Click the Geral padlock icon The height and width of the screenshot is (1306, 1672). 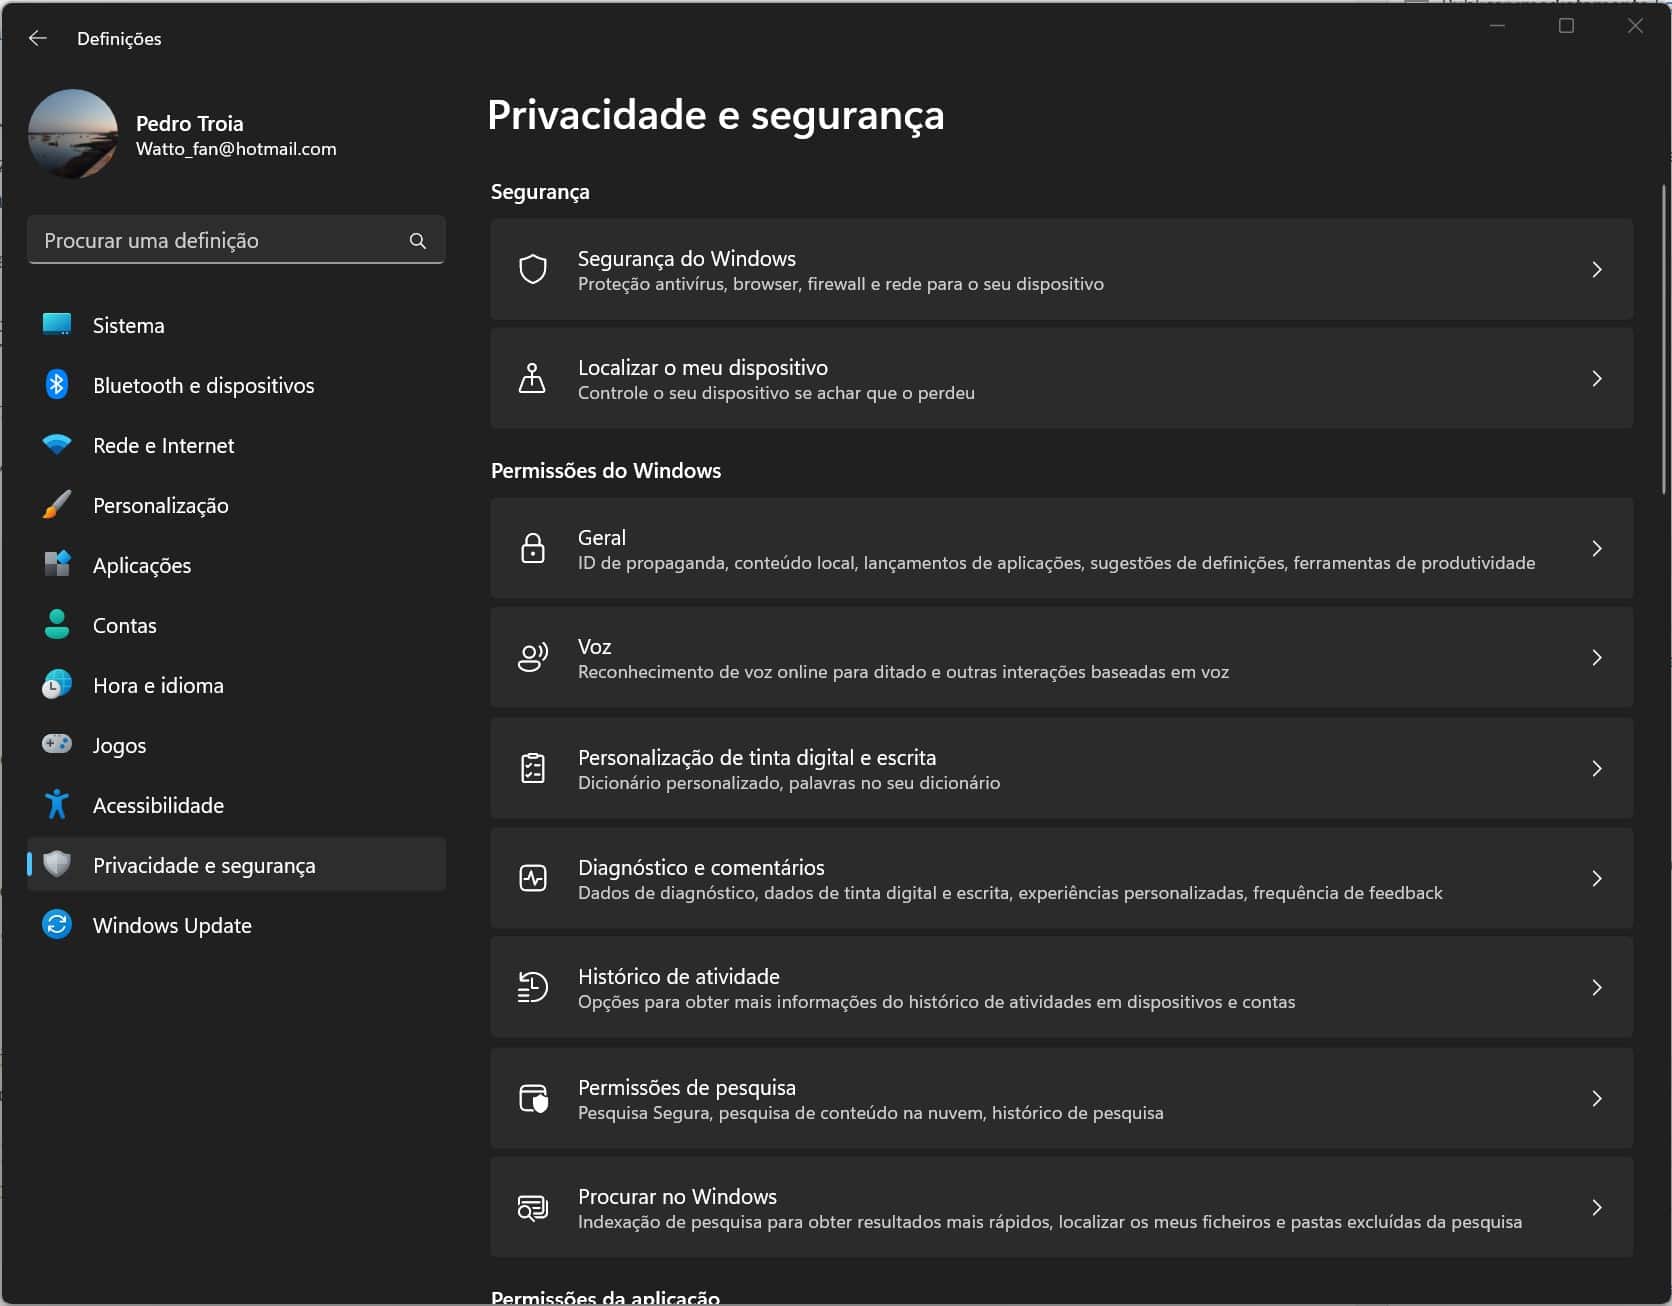click(x=533, y=549)
